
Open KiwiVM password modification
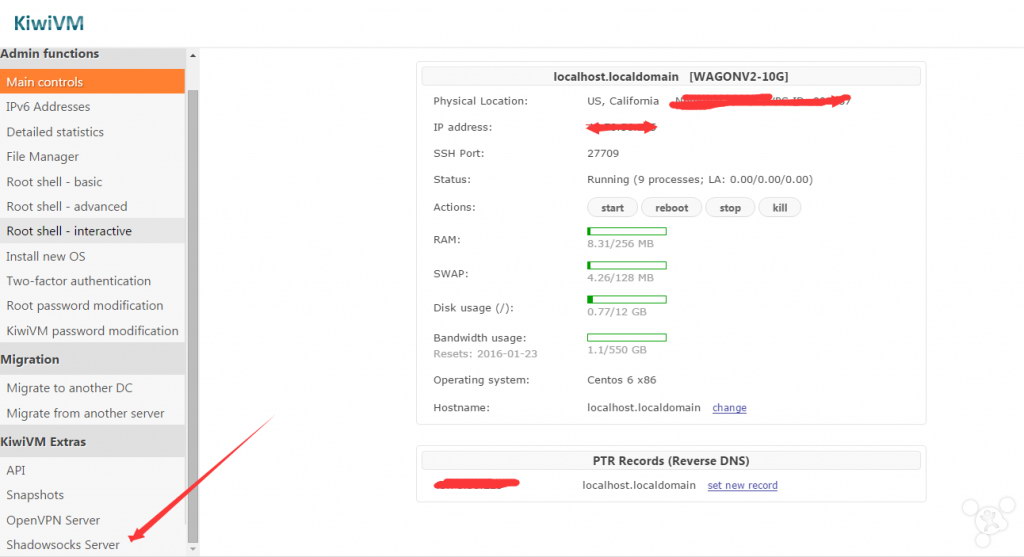[x=92, y=330]
